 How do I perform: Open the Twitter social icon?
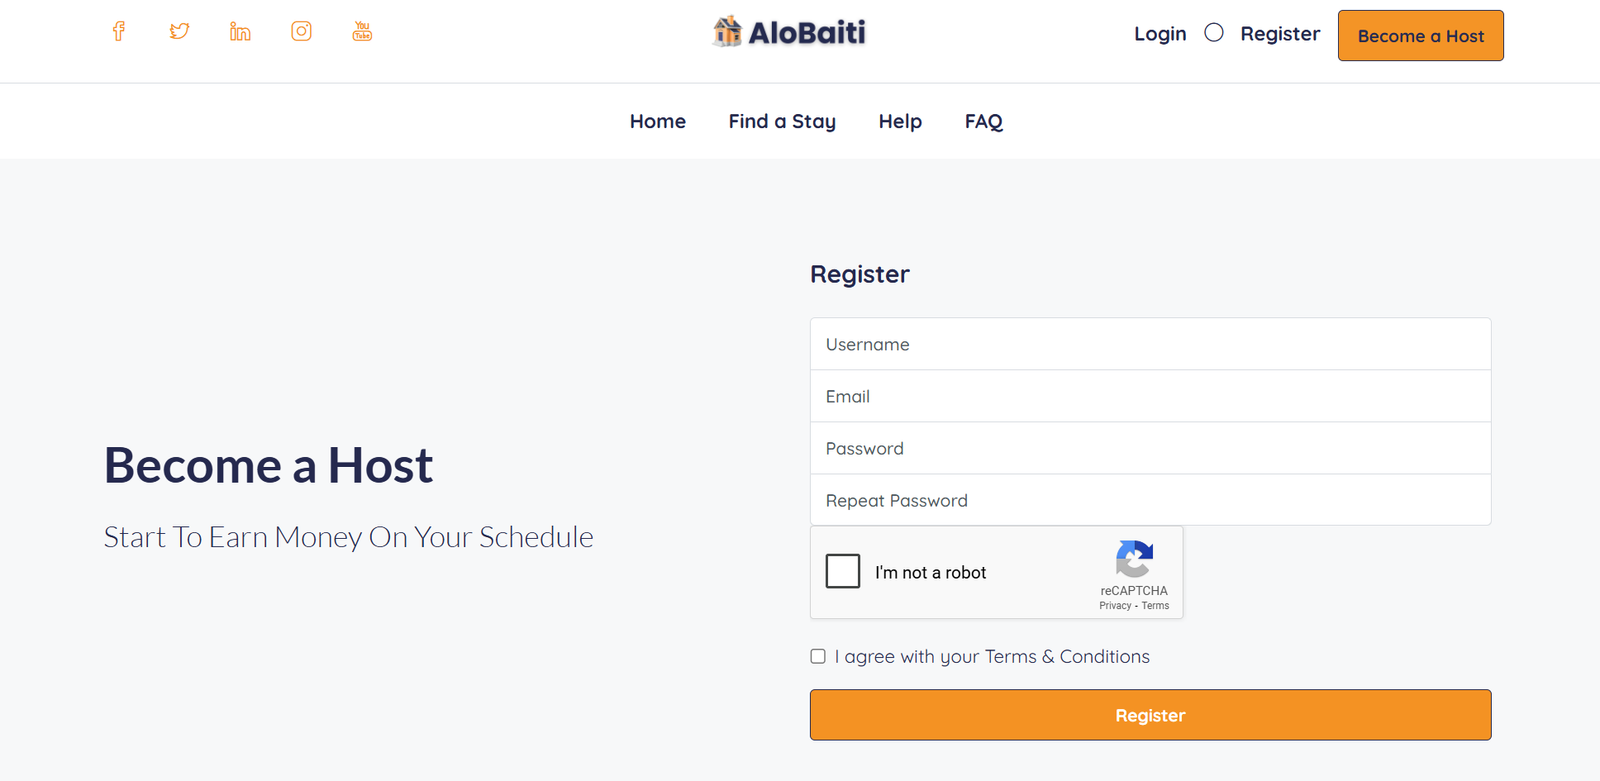179,31
